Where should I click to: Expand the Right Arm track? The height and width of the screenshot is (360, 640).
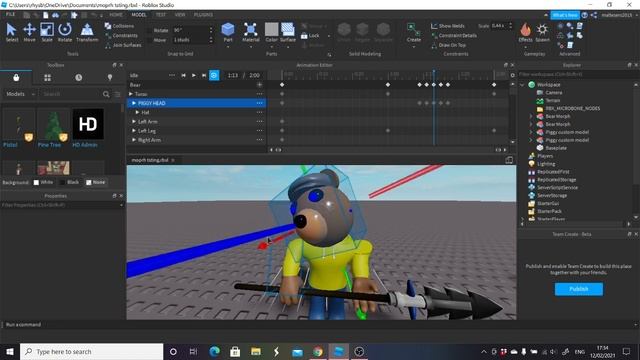pos(134,140)
